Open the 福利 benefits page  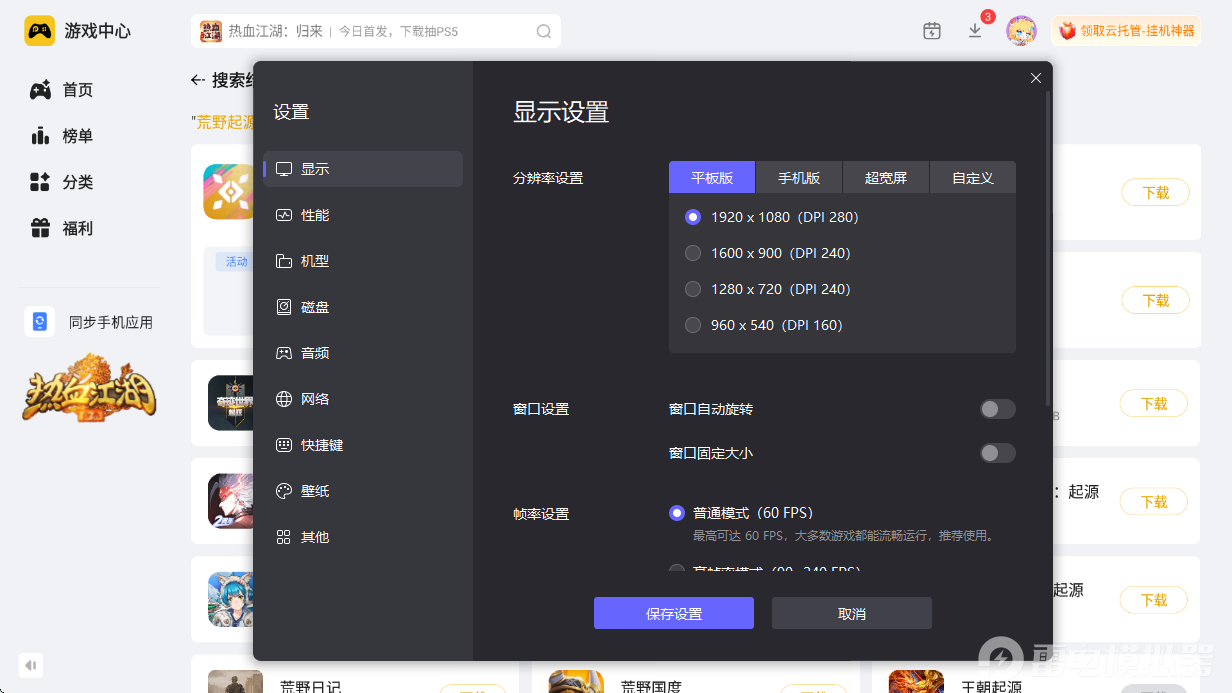(x=62, y=228)
